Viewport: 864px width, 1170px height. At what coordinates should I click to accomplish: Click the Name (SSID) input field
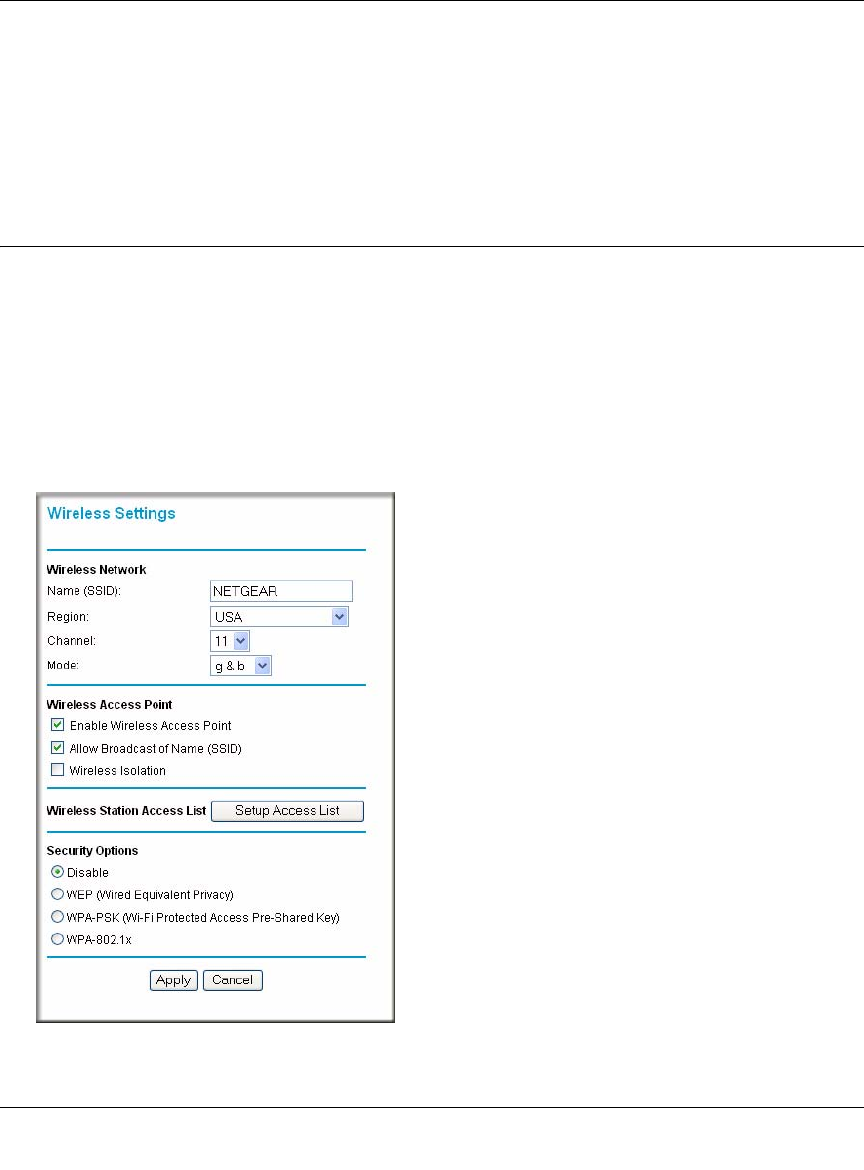[281, 591]
